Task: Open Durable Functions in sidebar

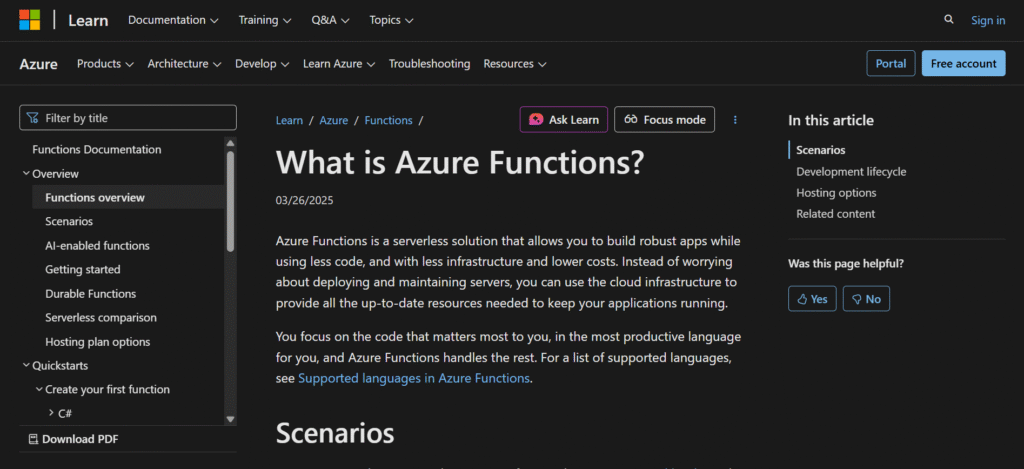Action: 91,293
